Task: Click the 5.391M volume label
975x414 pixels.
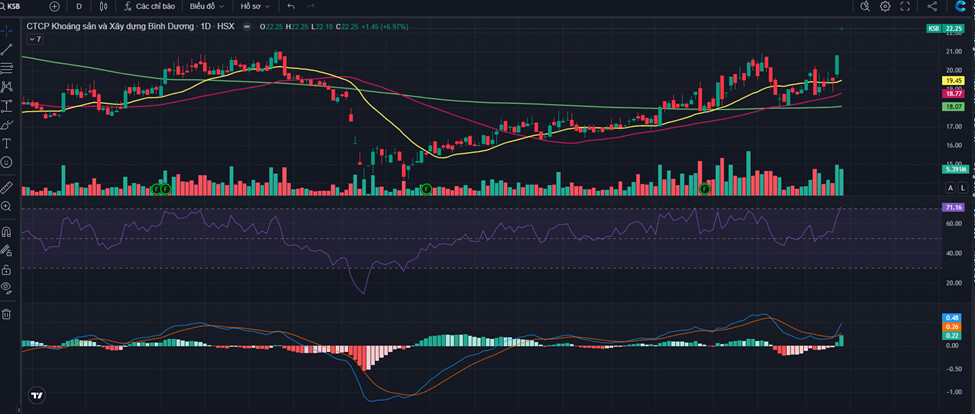Action: [954, 169]
